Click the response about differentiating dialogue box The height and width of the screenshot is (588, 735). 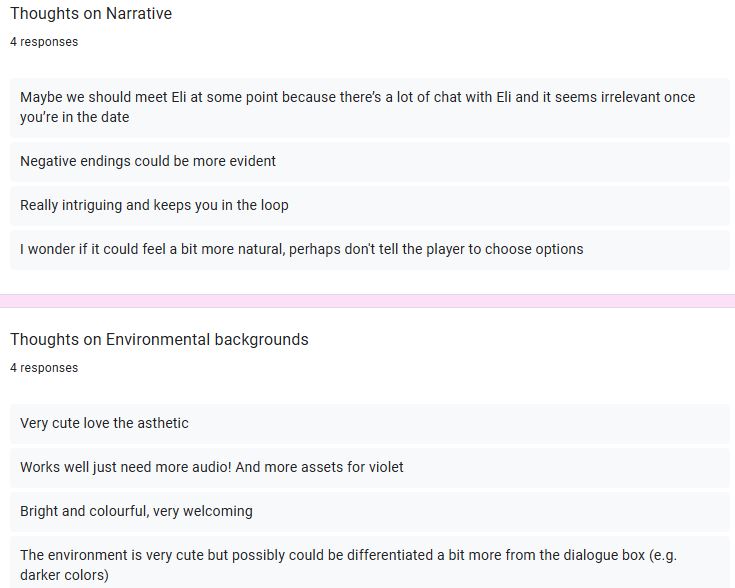(x=370, y=563)
